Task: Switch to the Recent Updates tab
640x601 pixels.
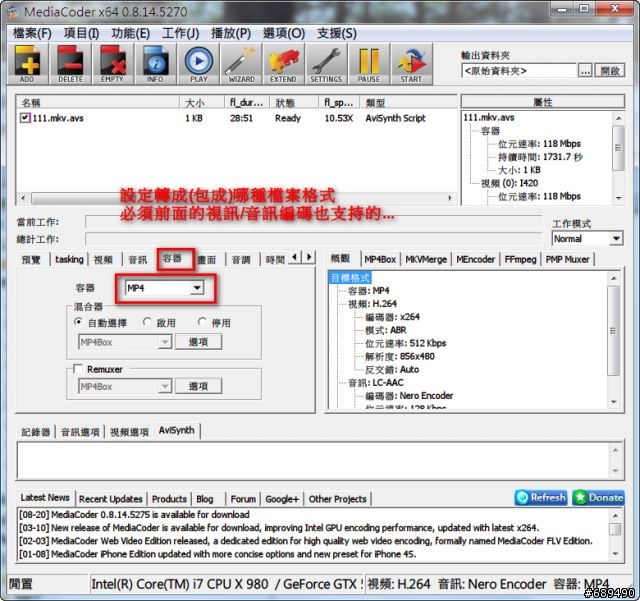Action: point(111,499)
